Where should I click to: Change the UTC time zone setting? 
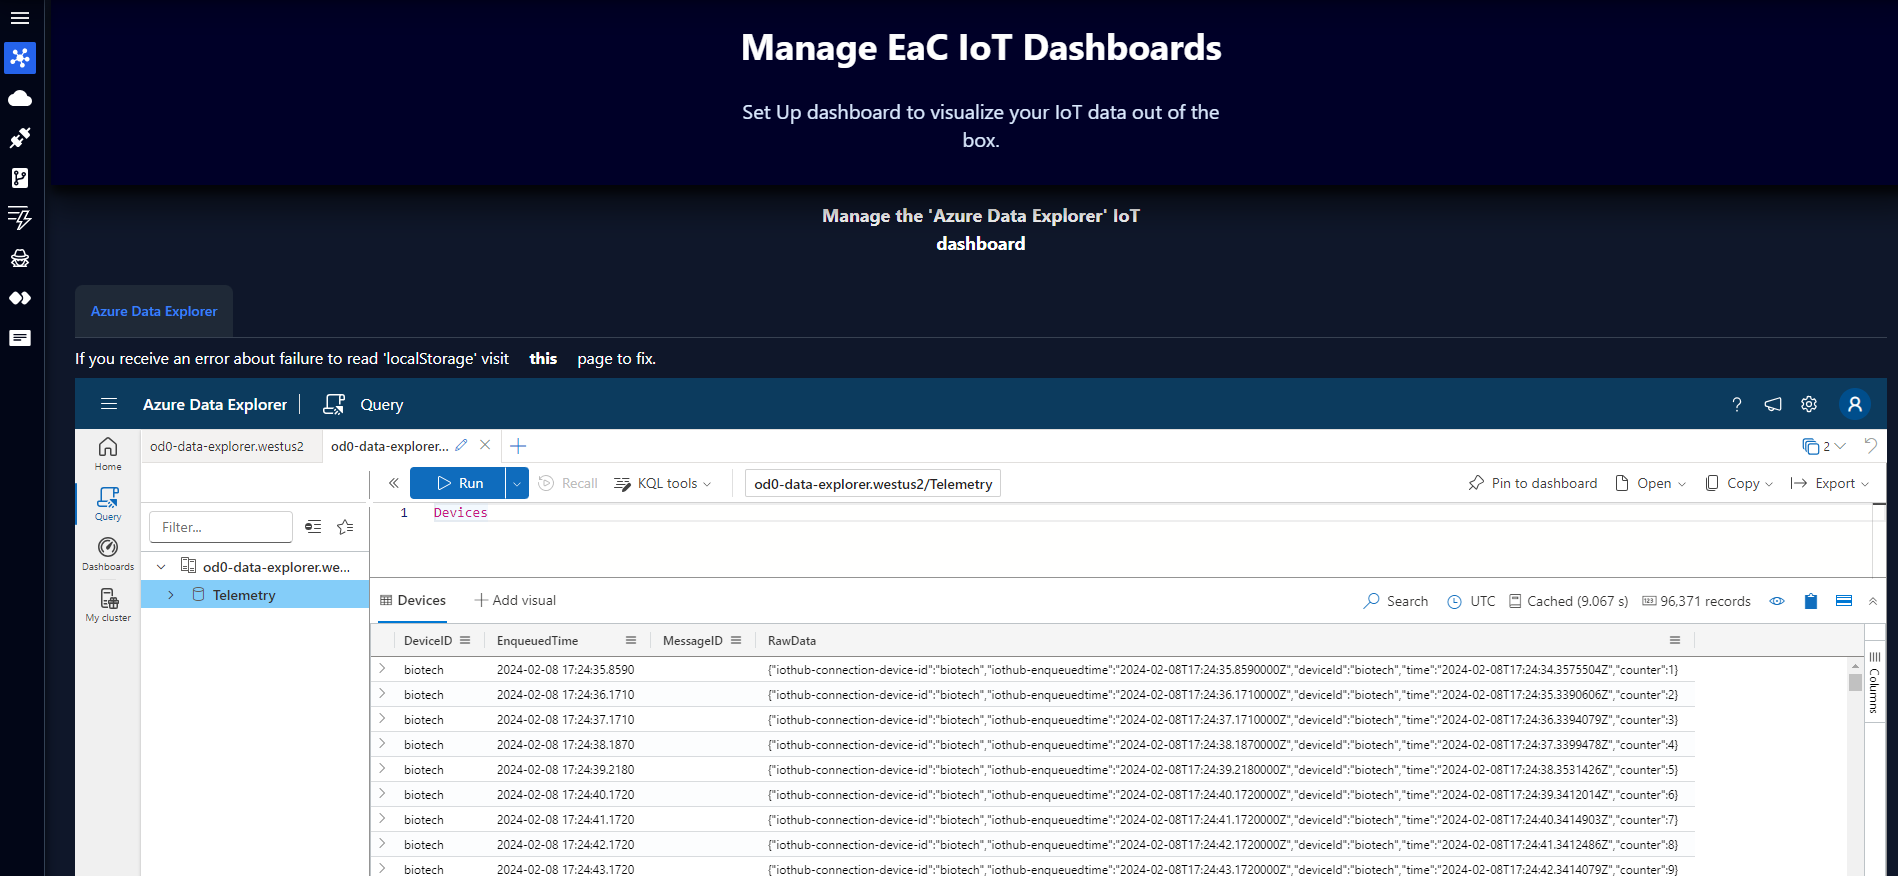[1472, 601]
